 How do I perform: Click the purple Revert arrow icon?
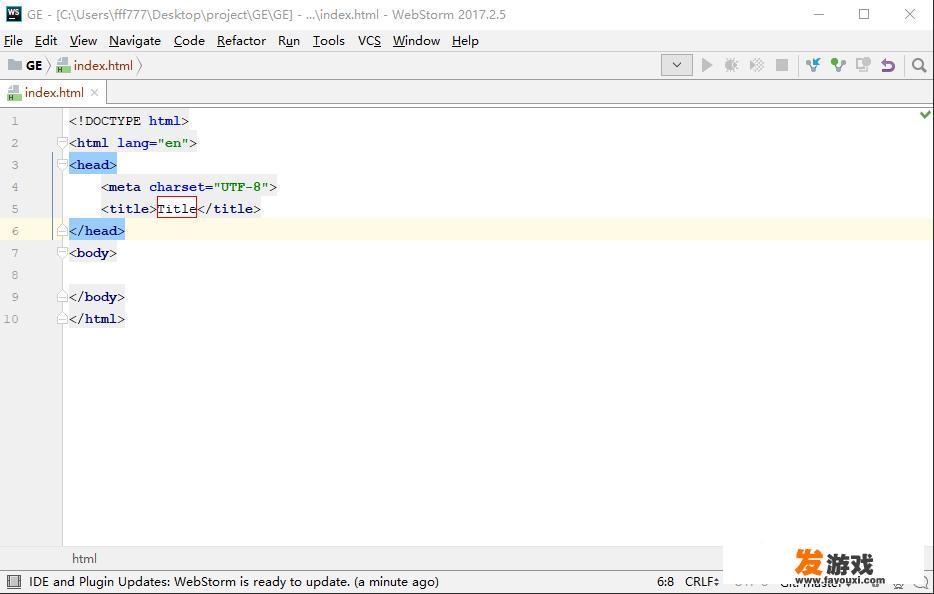click(888, 65)
